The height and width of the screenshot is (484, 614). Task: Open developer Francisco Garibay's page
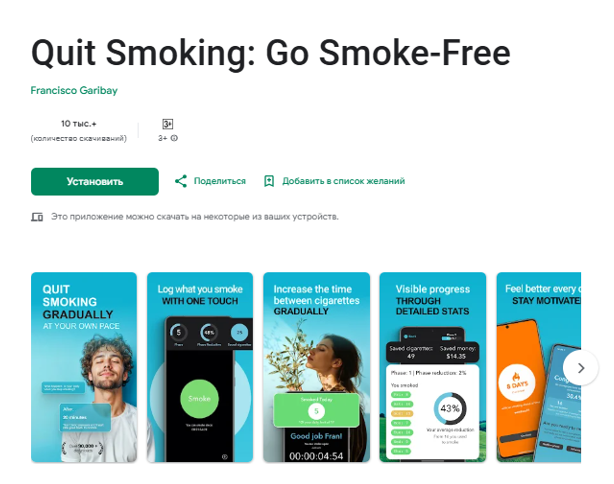coord(74,90)
